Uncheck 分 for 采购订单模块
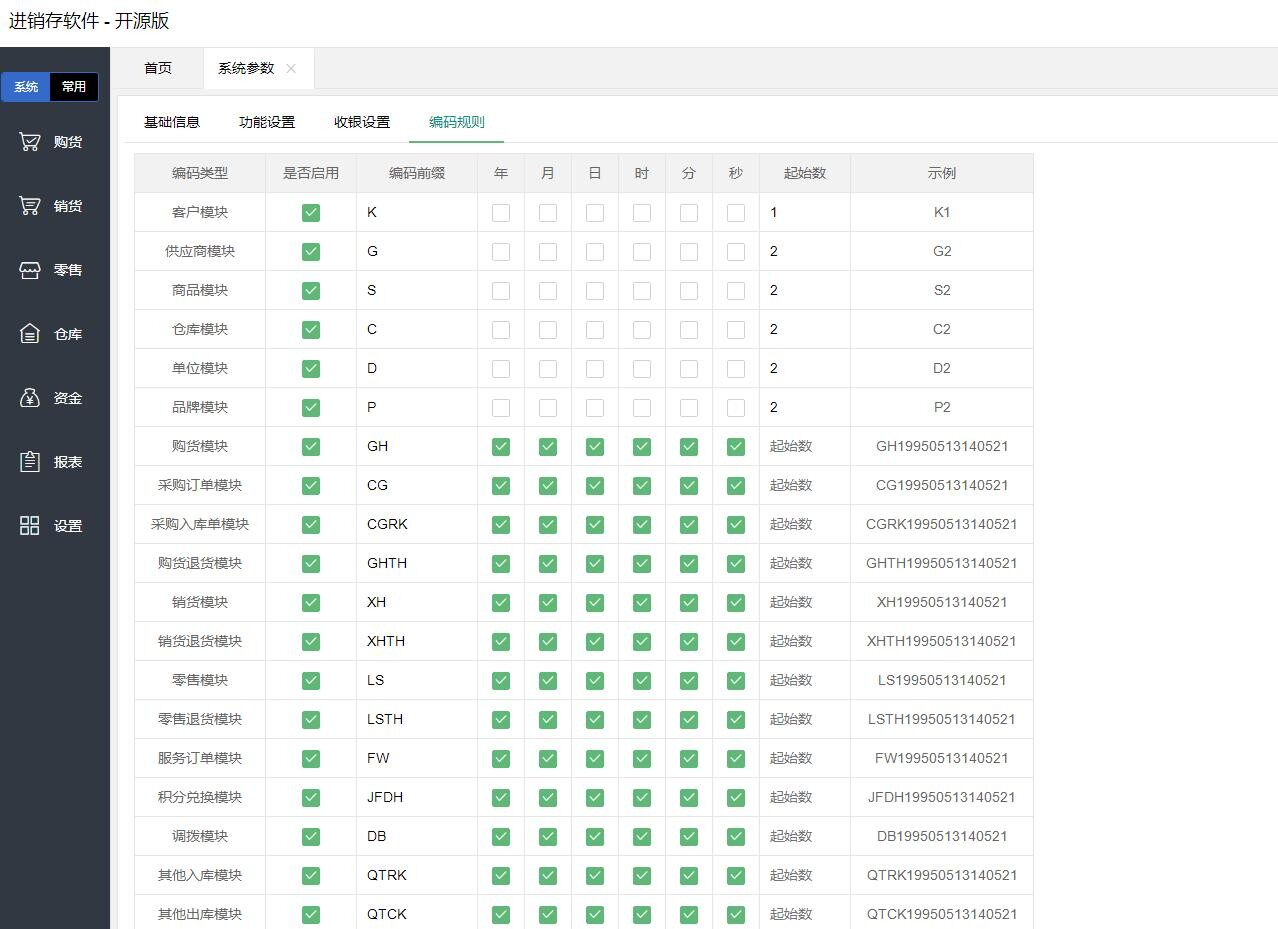This screenshot has width=1278, height=929. (689, 485)
